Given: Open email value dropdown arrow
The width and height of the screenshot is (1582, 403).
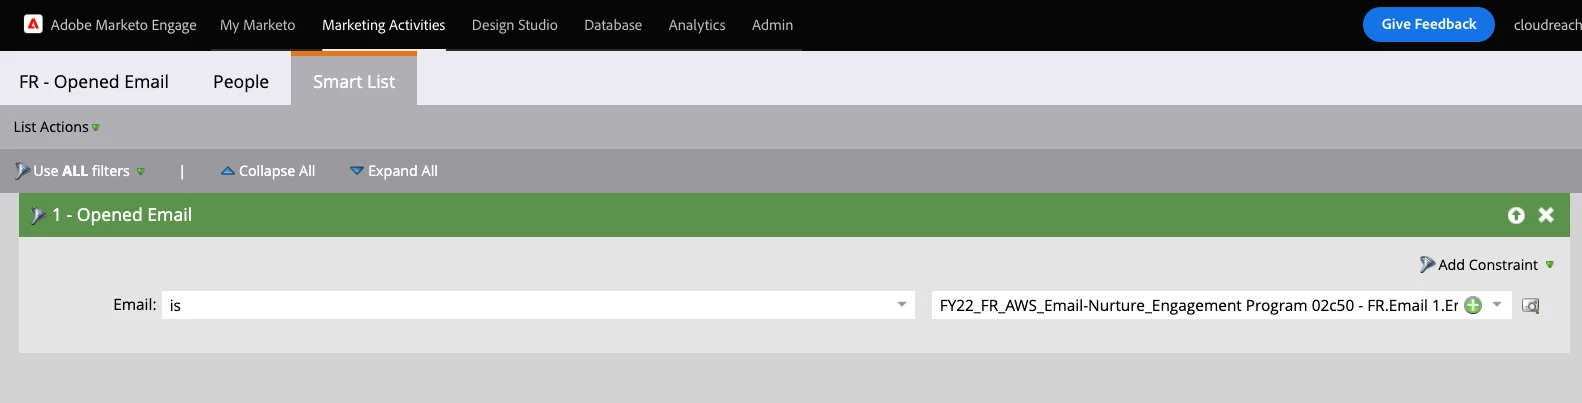Looking at the screenshot, I should pos(1497,305).
